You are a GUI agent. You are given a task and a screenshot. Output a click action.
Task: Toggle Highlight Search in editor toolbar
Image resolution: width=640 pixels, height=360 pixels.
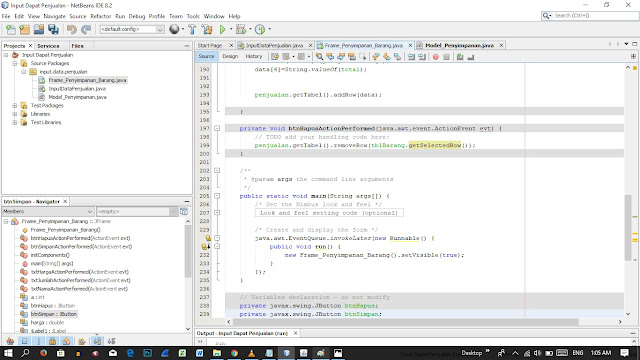[351, 57]
